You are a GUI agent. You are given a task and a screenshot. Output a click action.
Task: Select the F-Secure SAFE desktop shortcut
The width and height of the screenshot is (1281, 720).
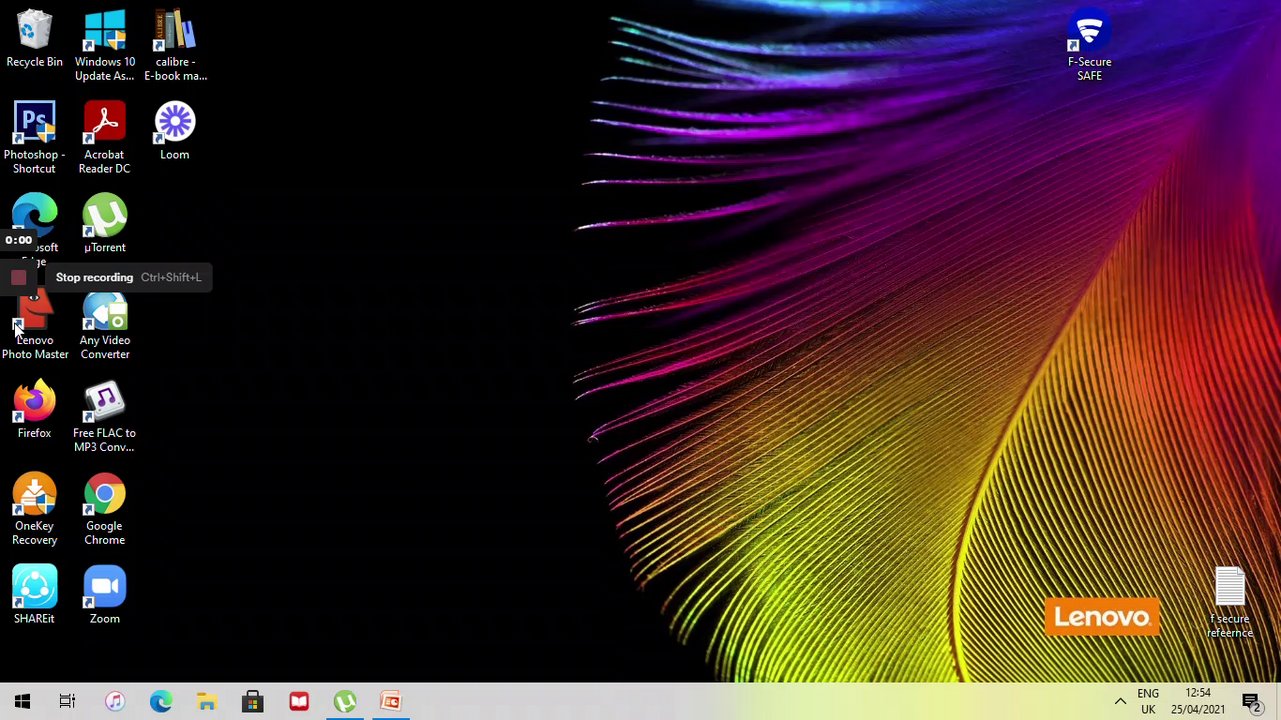pyautogui.click(x=1089, y=46)
